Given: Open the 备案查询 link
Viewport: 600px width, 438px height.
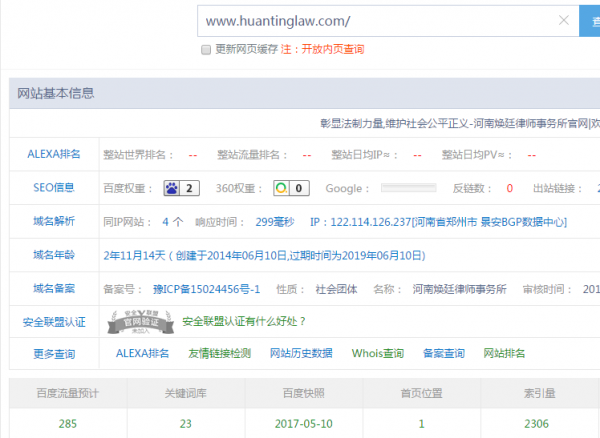Looking at the screenshot, I should coord(444,353).
